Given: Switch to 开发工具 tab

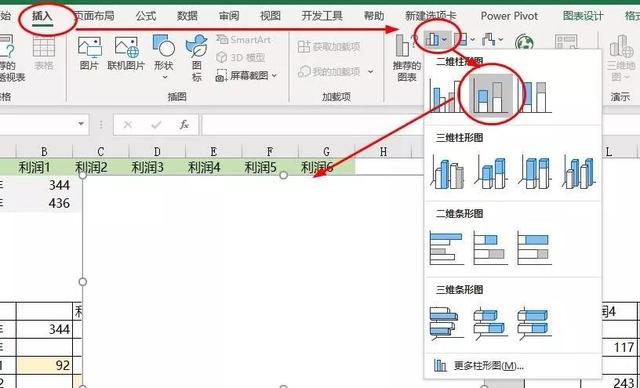Looking at the screenshot, I should point(322,16).
